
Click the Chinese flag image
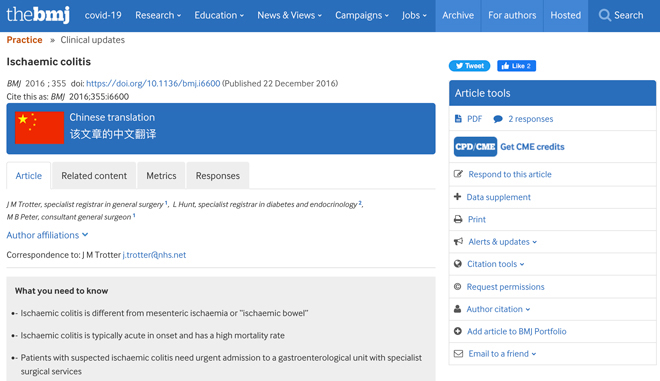[39, 128]
